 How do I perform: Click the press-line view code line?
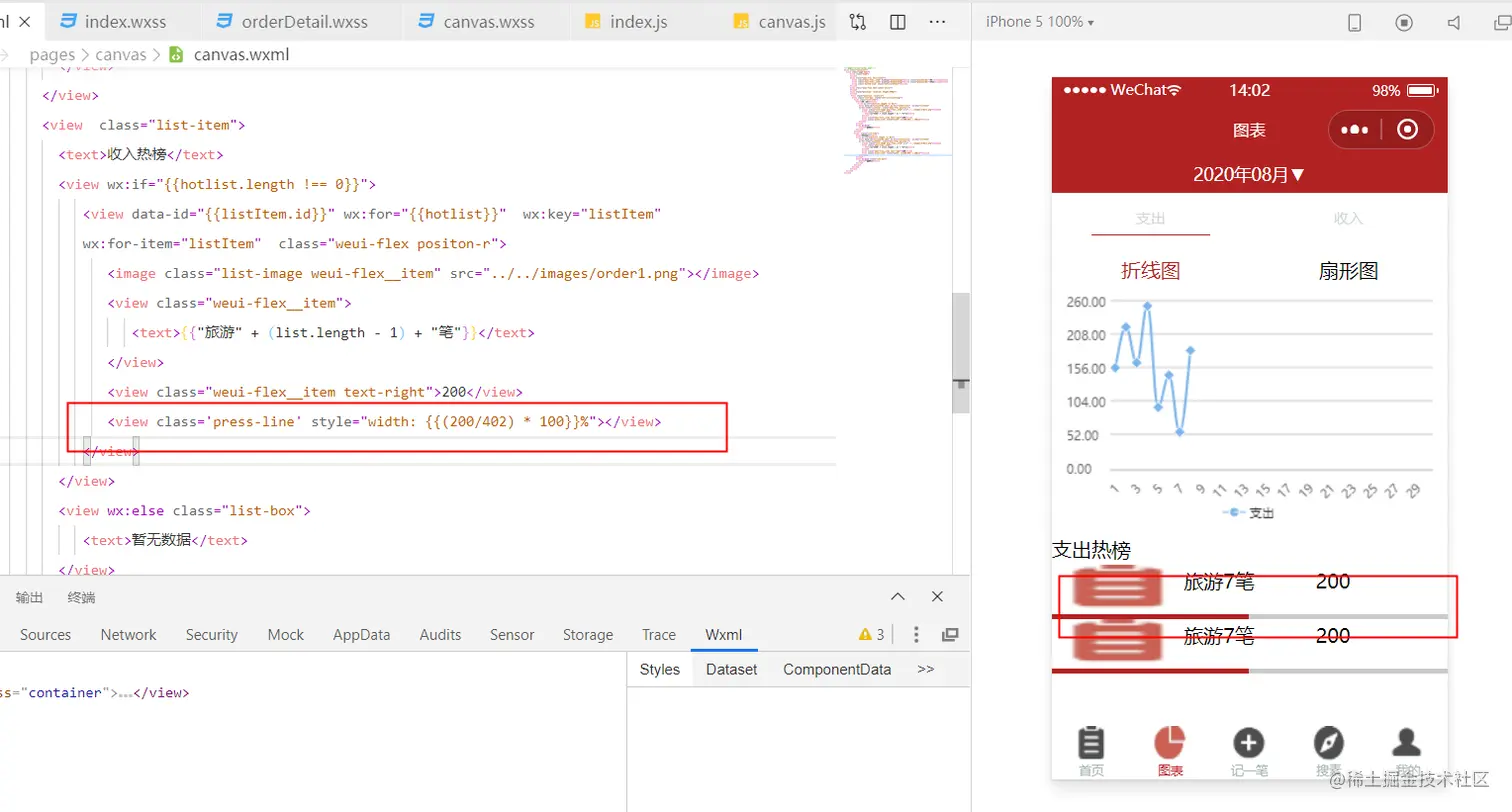384,422
